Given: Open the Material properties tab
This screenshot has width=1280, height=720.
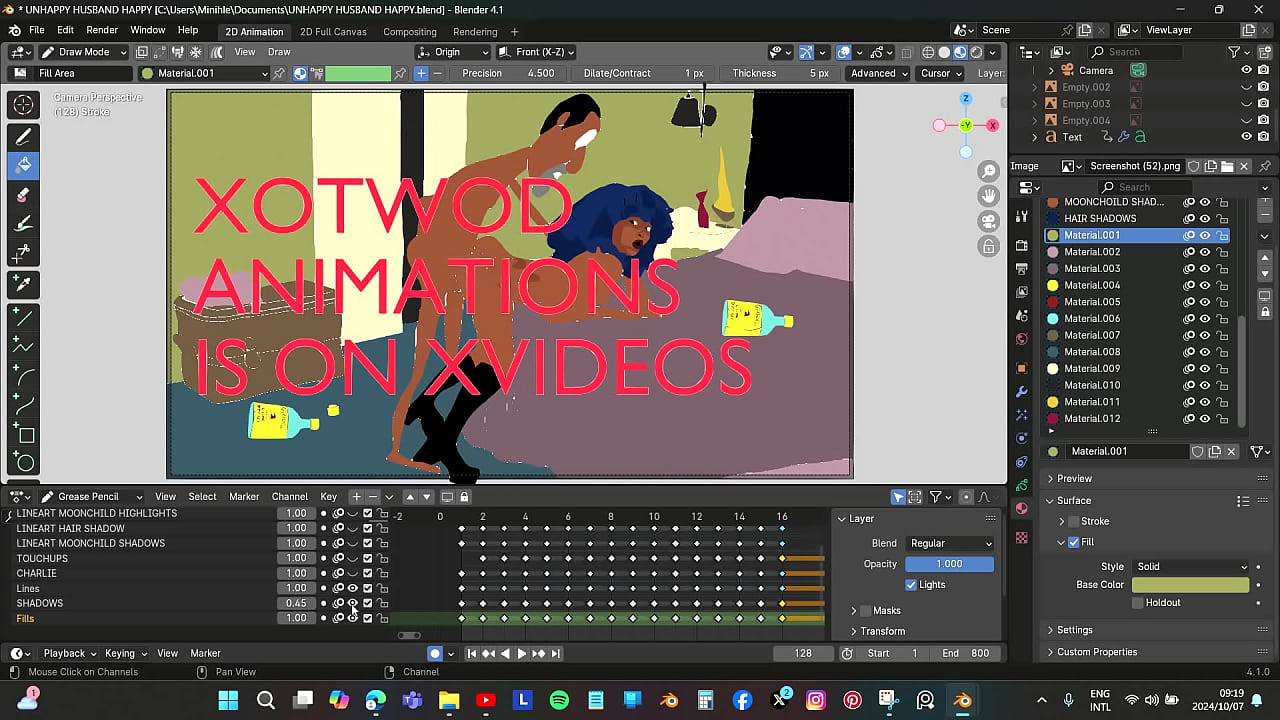Looking at the screenshot, I should coord(1021,509).
